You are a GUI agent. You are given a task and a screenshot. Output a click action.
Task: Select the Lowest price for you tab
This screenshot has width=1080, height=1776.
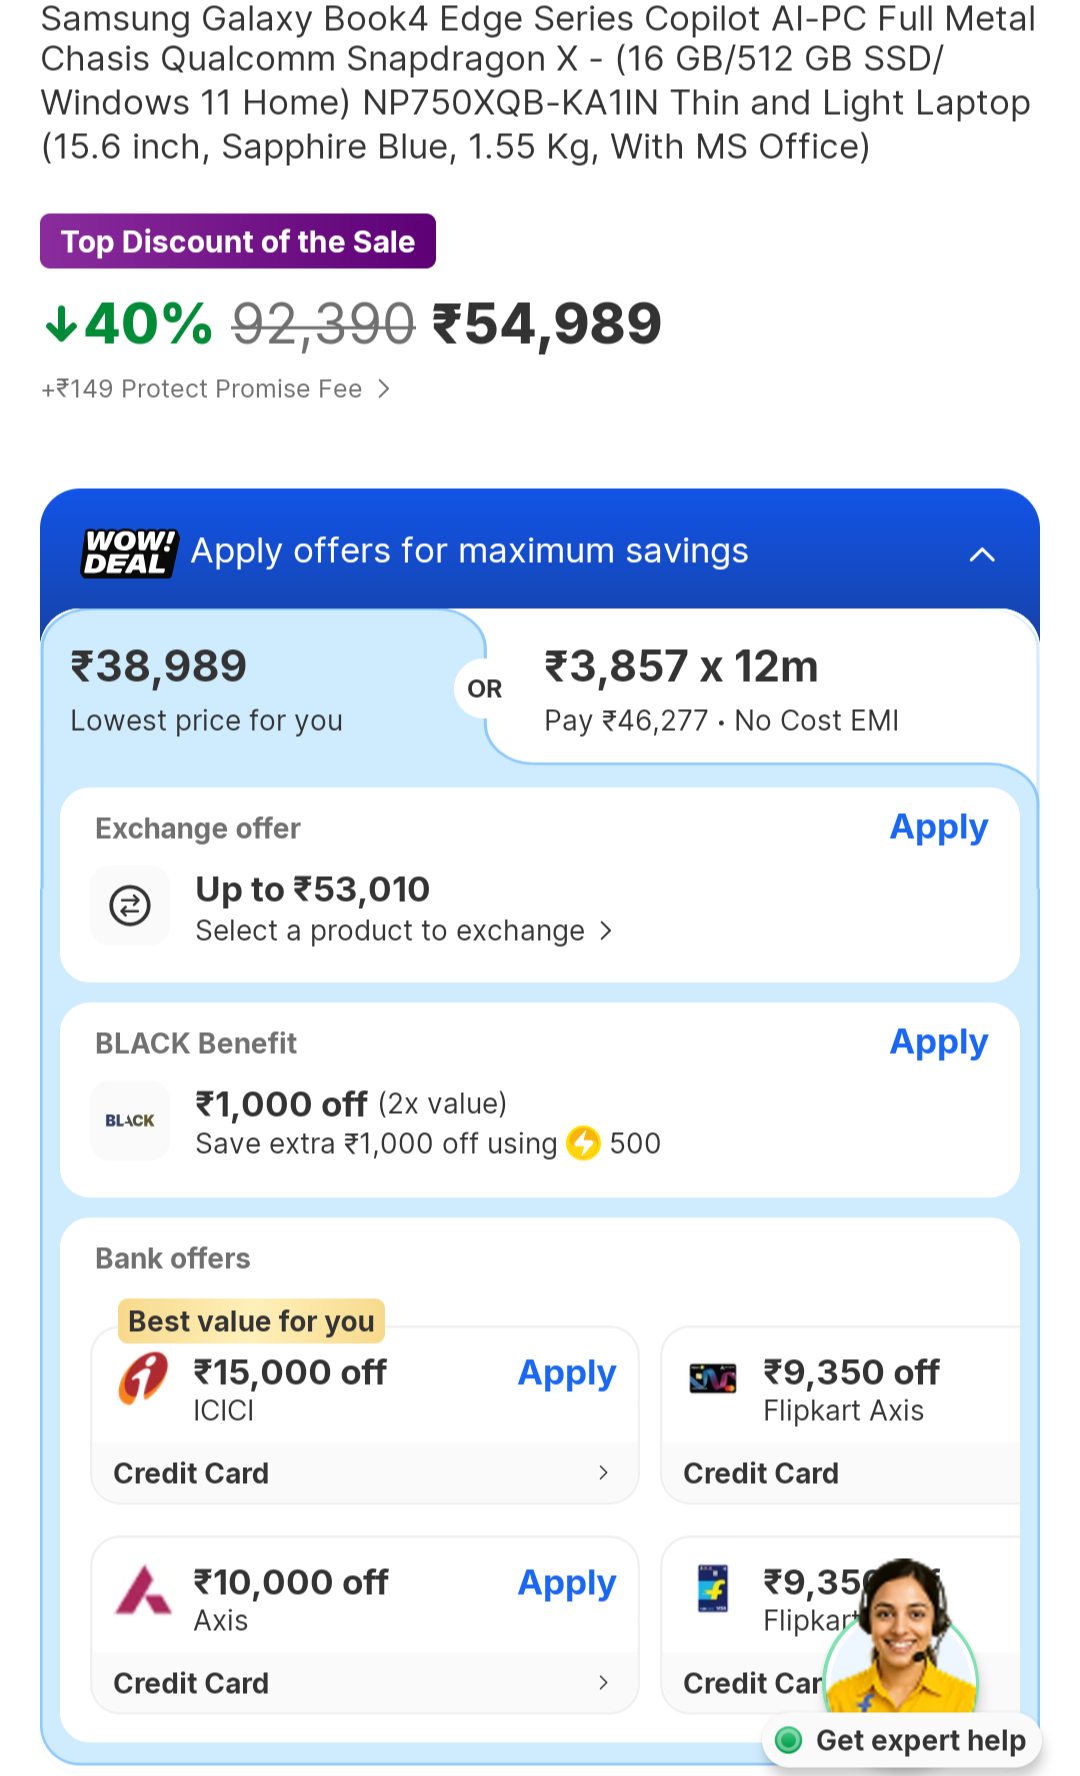250,690
